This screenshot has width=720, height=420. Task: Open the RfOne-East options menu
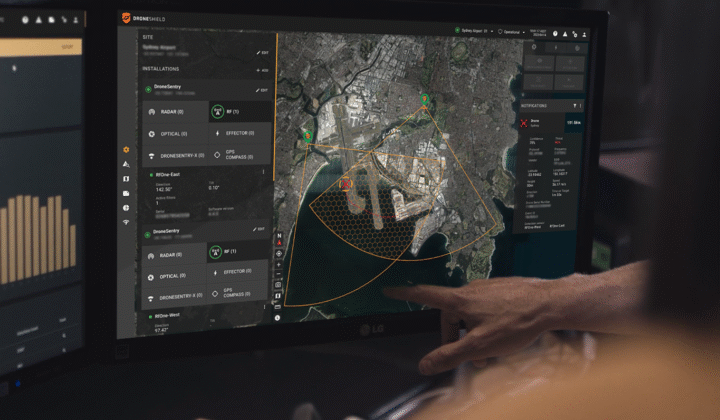(x=263, y=173)
